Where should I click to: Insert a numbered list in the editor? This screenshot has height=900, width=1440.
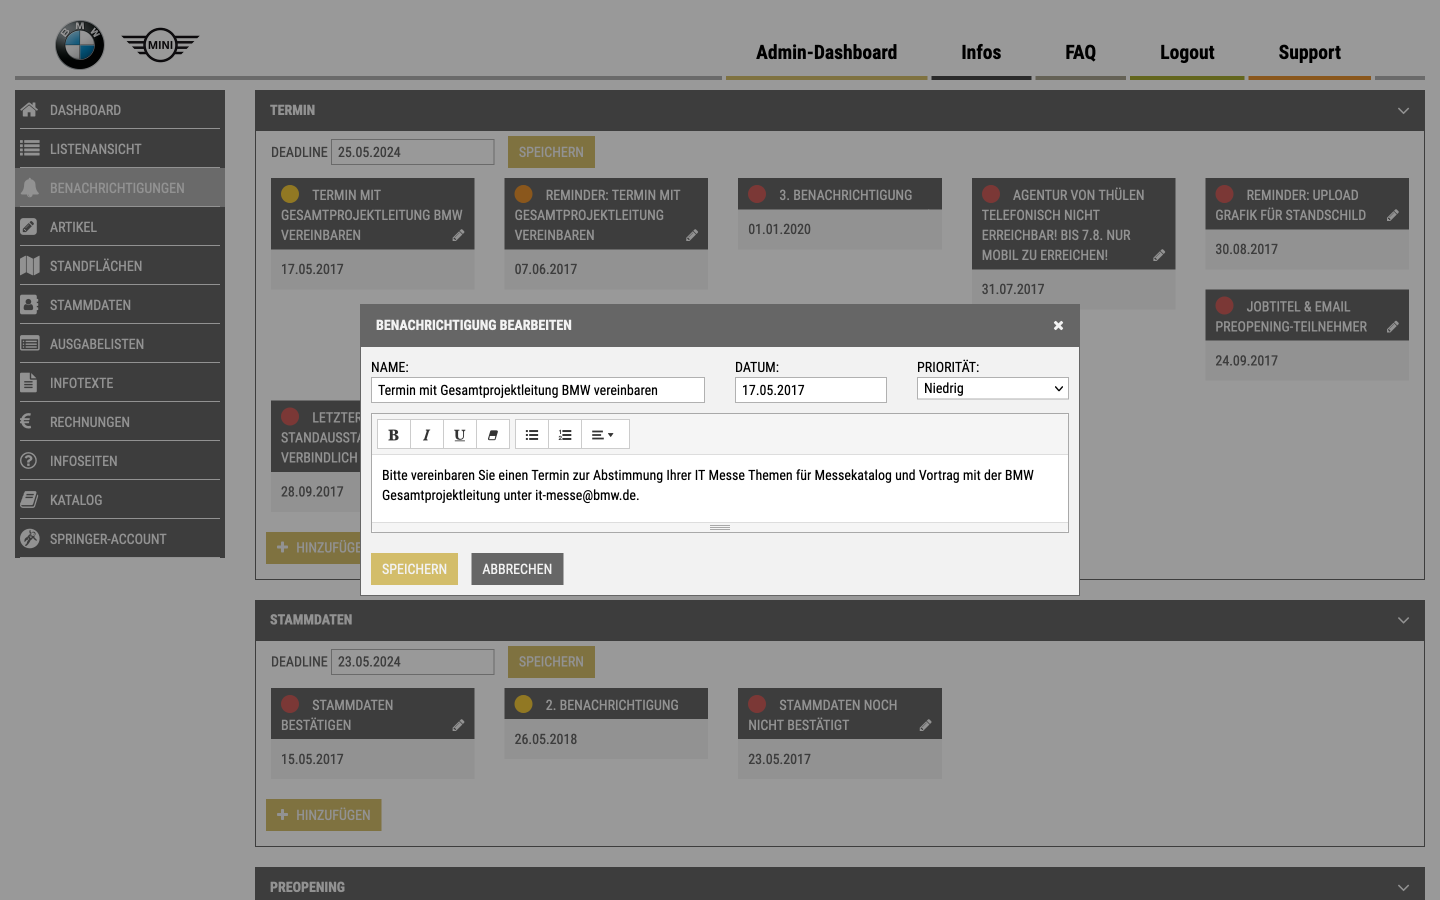click(x=565, y=434)
